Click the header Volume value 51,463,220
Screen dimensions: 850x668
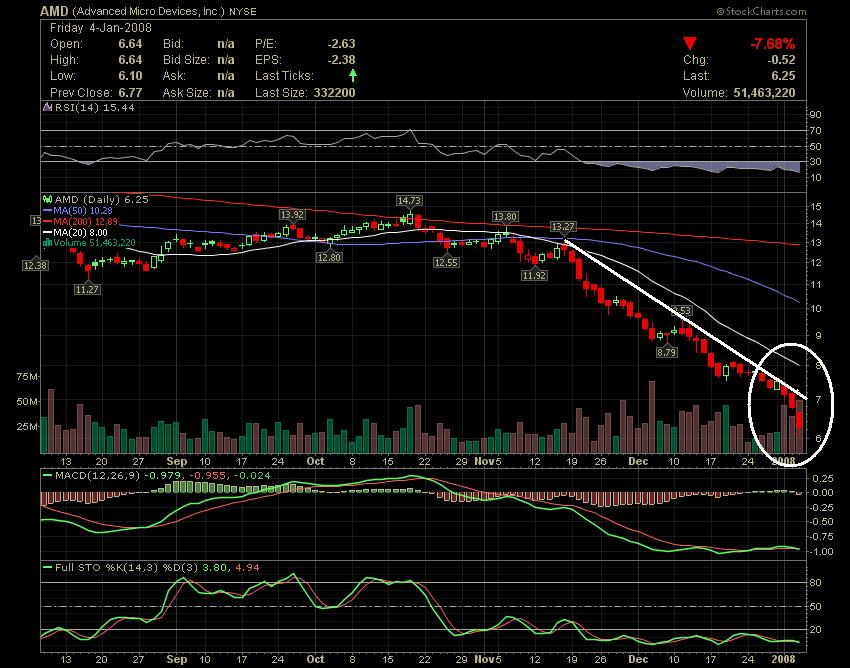tap(764, 93)
